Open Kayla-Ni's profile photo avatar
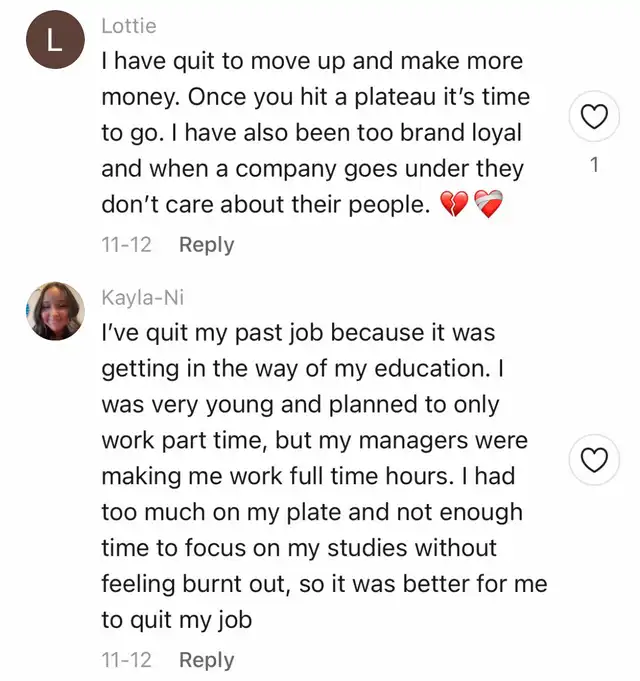 [x=55, y=311]
